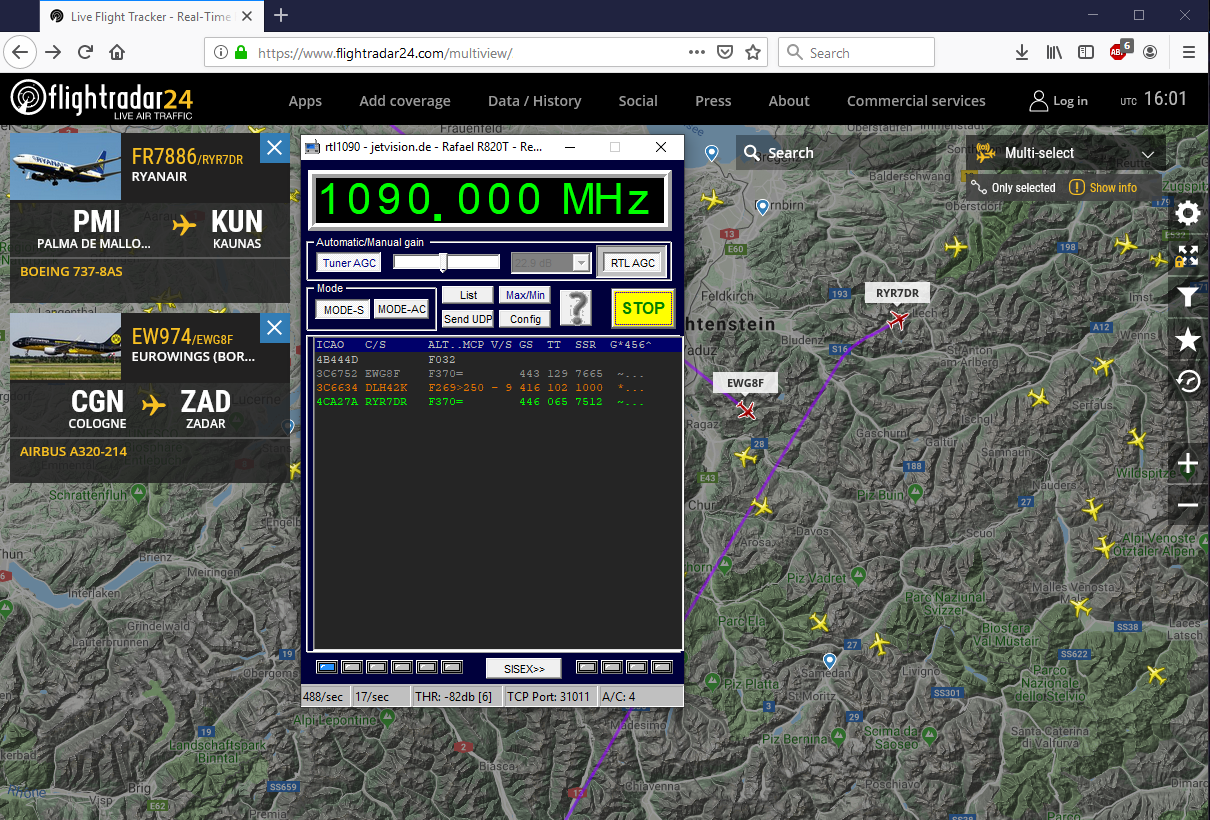Bookmark this page with star icon
This screenshot has width=1210, height=820.
pyautogui.click(x=753, y=52)
